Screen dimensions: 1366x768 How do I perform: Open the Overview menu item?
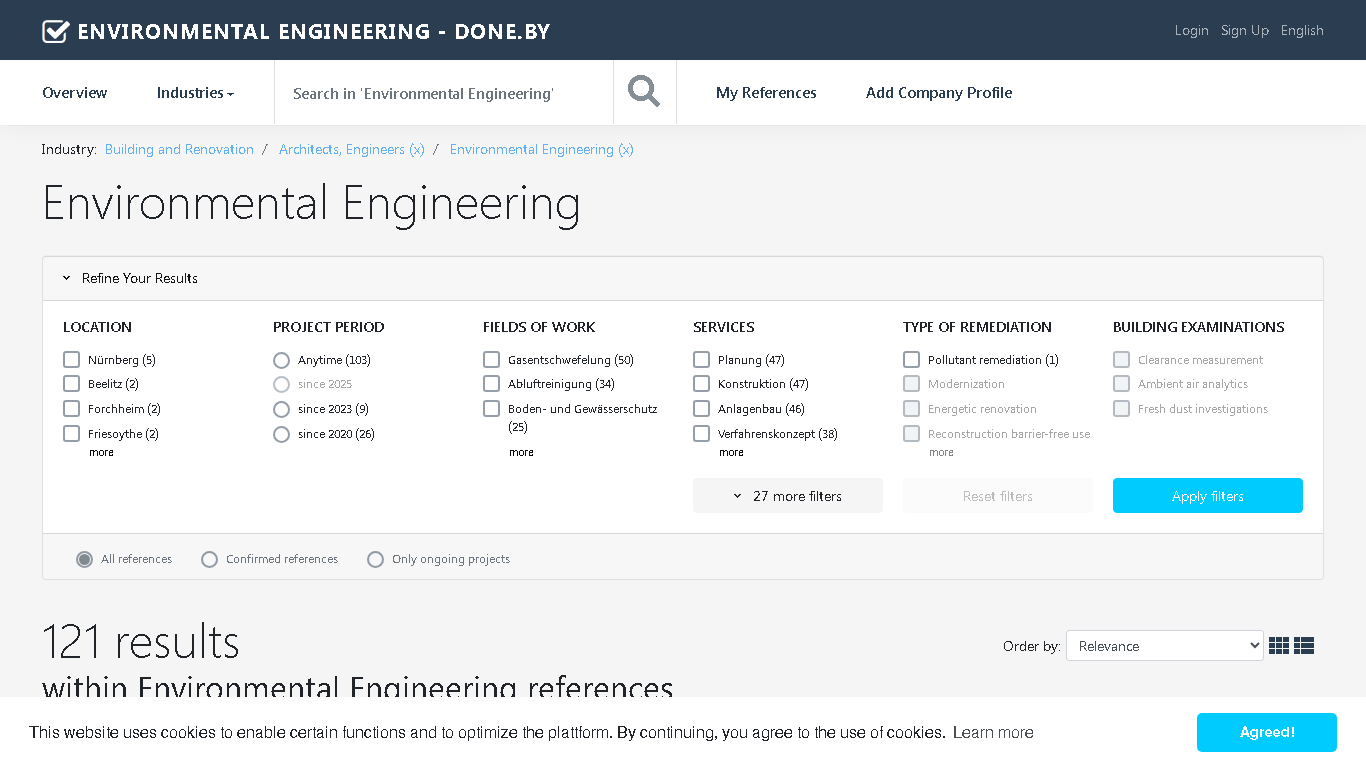[x=75, y=93]
